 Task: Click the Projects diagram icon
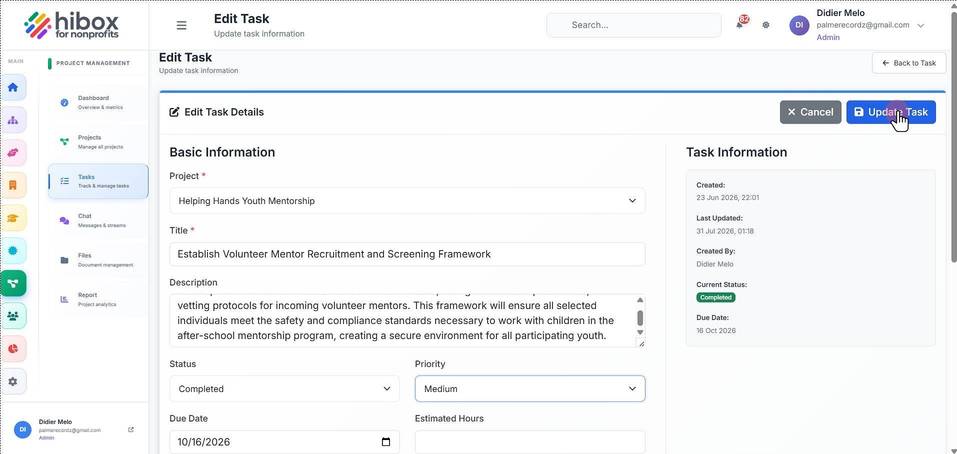[65, 142]
